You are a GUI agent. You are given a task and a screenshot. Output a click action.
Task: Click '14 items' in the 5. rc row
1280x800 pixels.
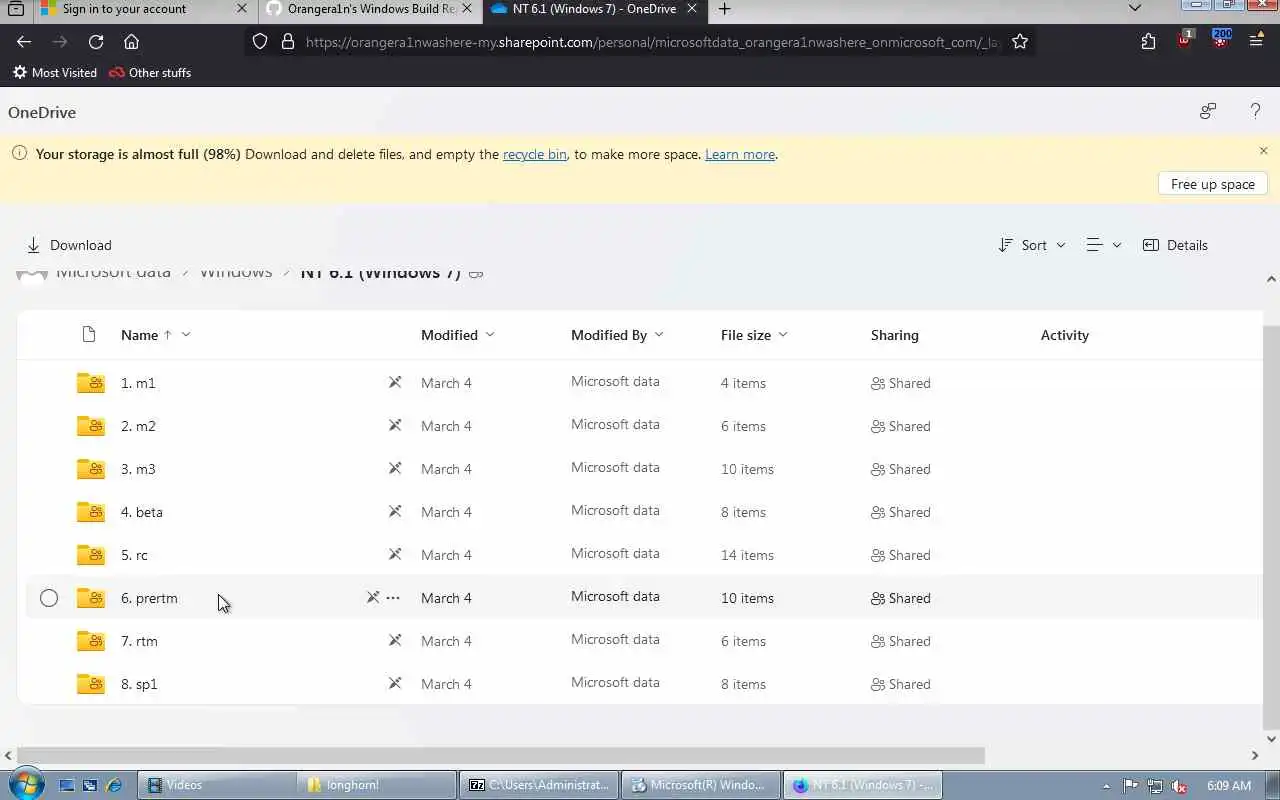pos(747,555)
